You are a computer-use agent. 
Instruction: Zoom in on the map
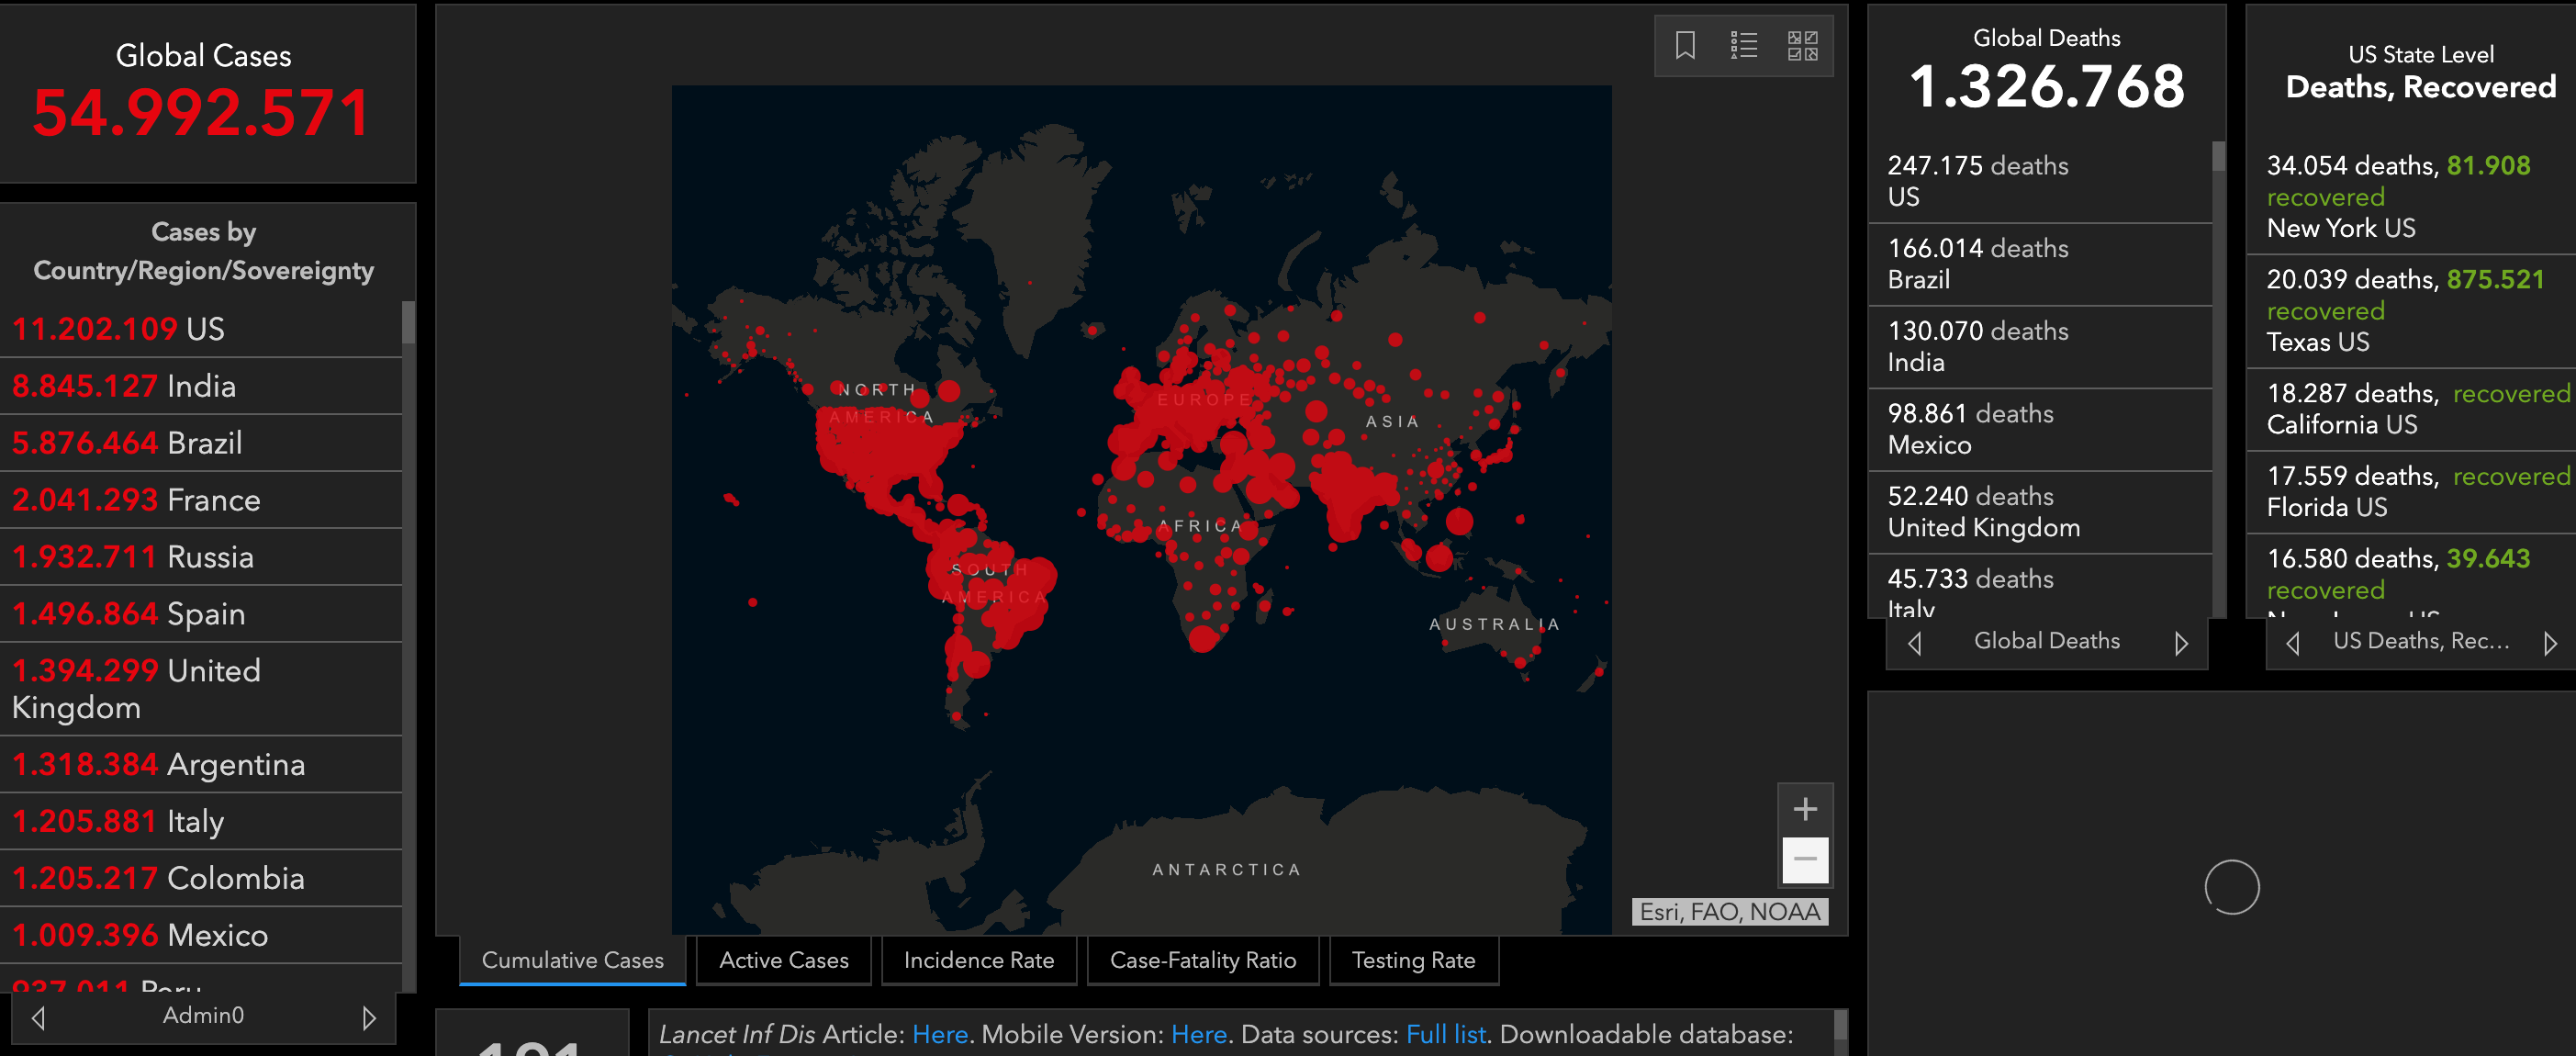click(1804, 809)
